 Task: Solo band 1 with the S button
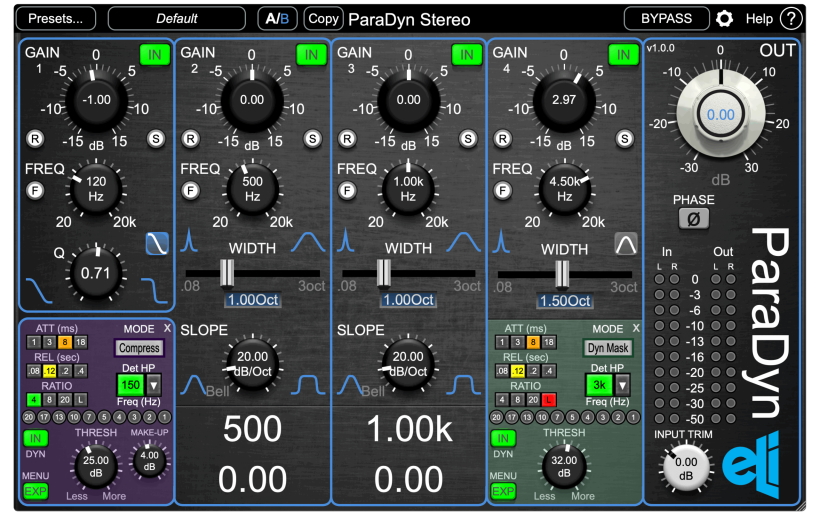pyautogui.click(x=156, y=138)
